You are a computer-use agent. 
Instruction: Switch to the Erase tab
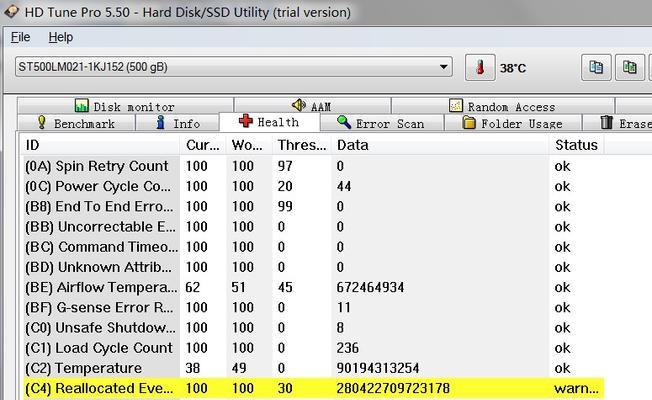[x=617, y=123]
